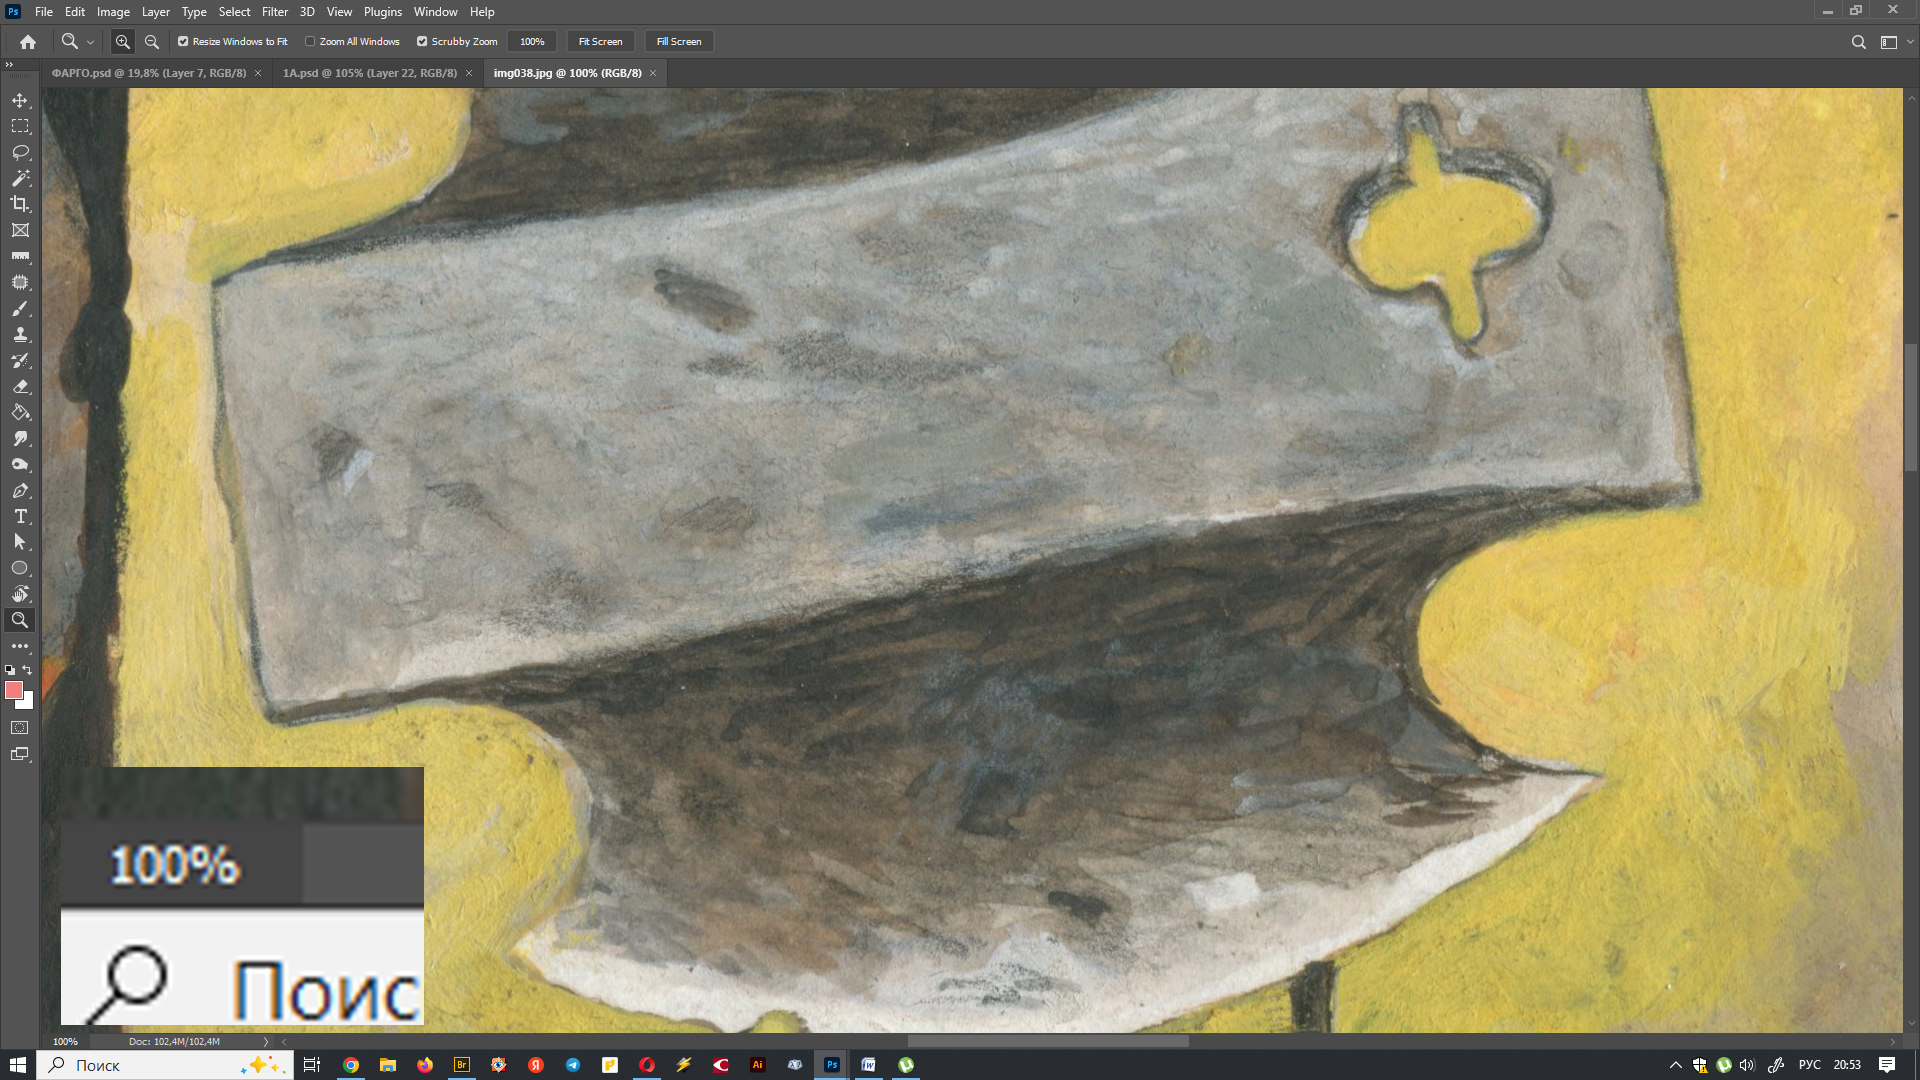Enable Zoom All Windows checkbox
Screen dimensions: 1920x1080
pos(310,42)
